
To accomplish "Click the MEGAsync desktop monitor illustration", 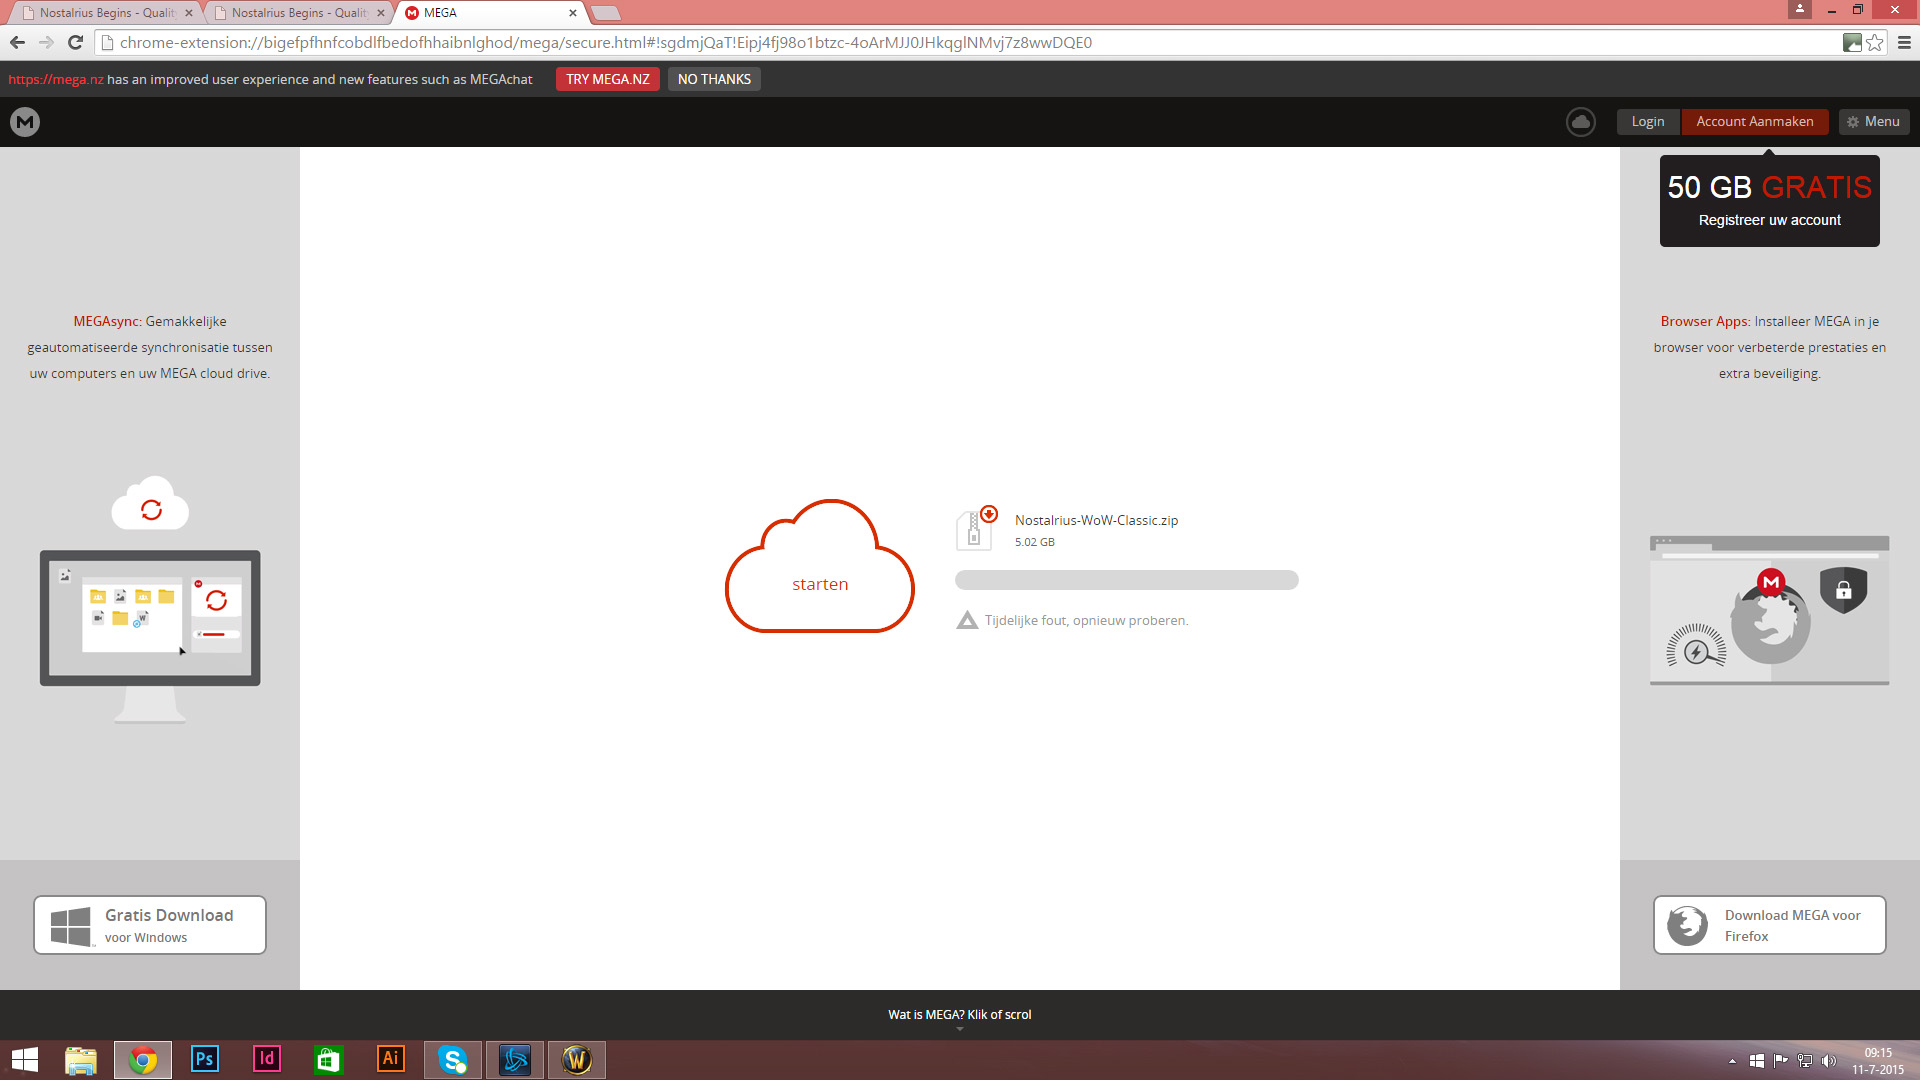I will coord(150,635).
